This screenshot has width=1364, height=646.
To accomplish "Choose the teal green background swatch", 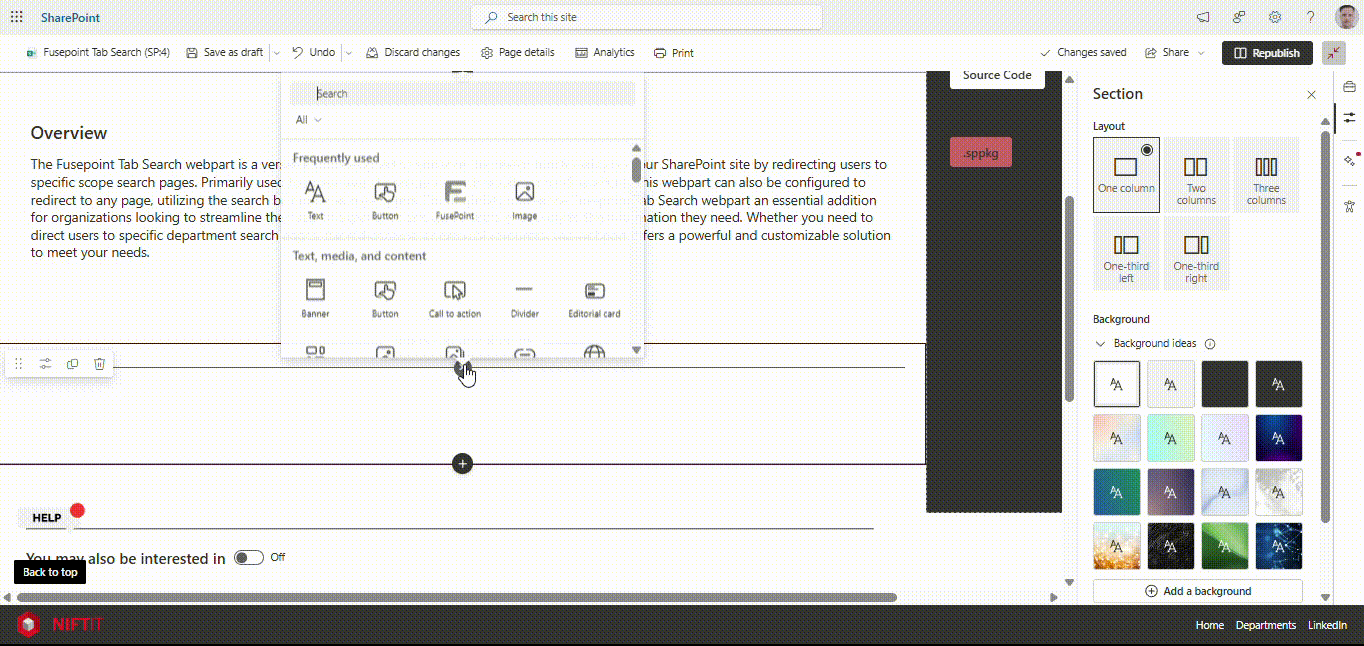I will click(x=1117, y=492).
